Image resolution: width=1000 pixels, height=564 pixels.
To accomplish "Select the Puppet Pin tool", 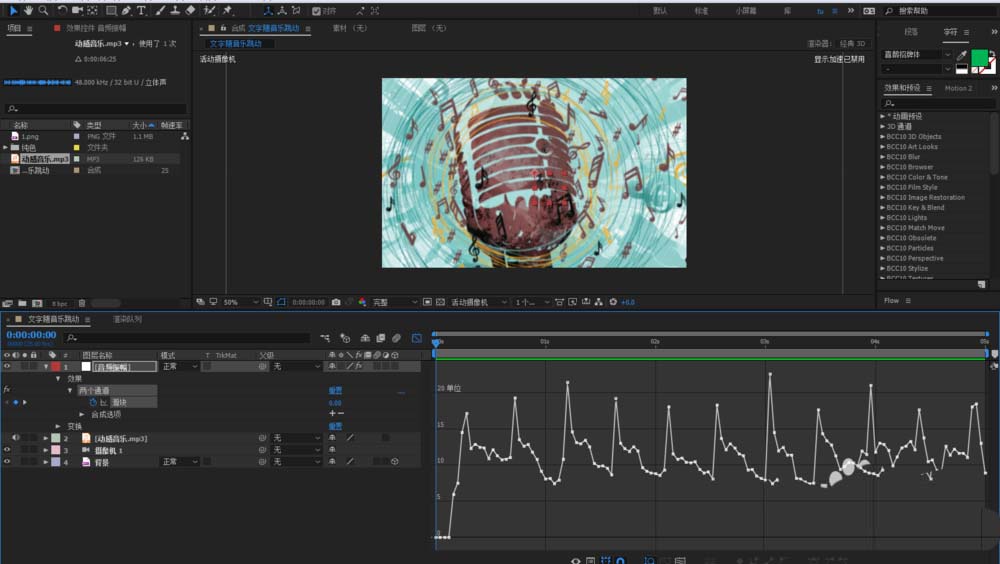I will click(228, 10).
